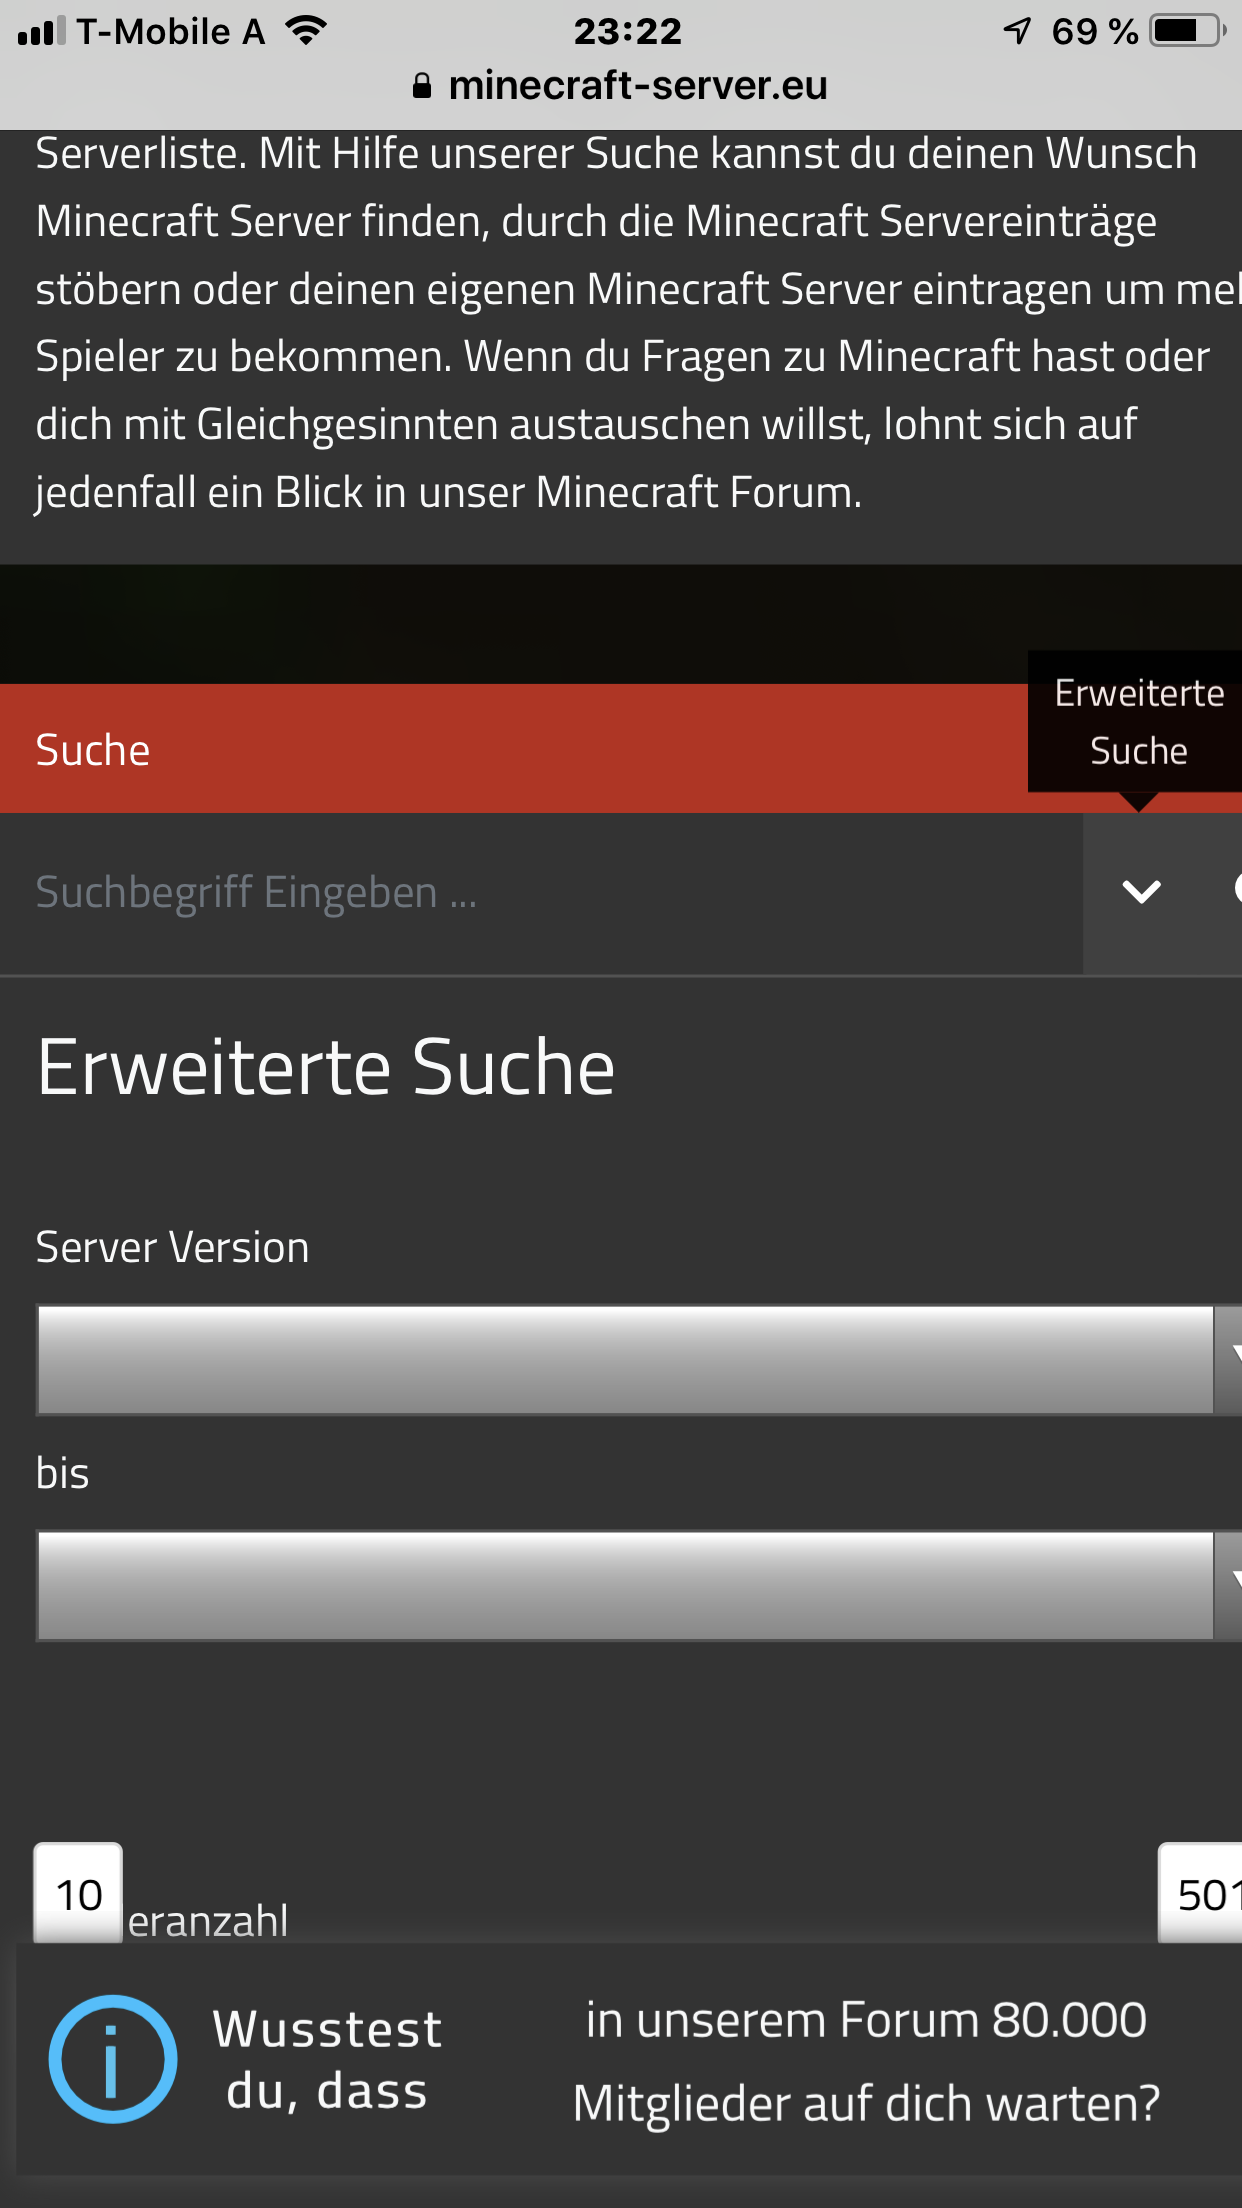This screenshot has height=2208, width=1242.
Task: Click the Wusstest du, dass text
Action: 327,2059
